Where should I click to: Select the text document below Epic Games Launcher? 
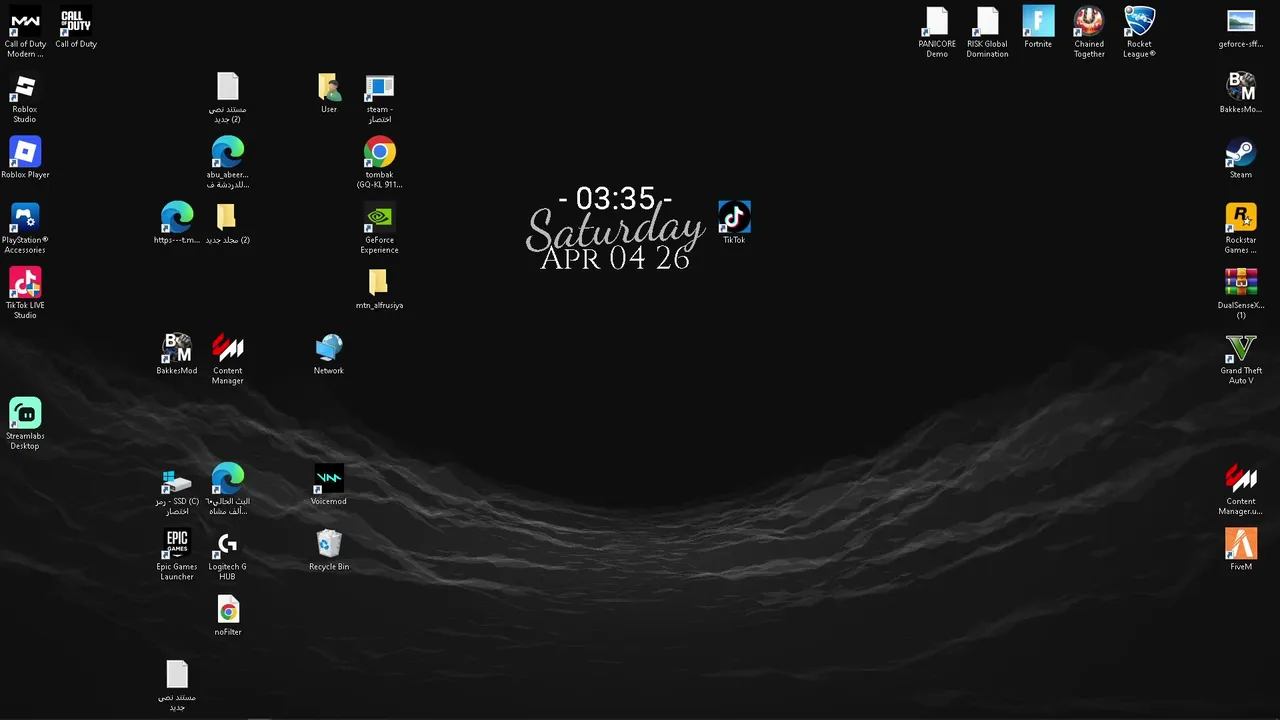click(x=177, y=685)
